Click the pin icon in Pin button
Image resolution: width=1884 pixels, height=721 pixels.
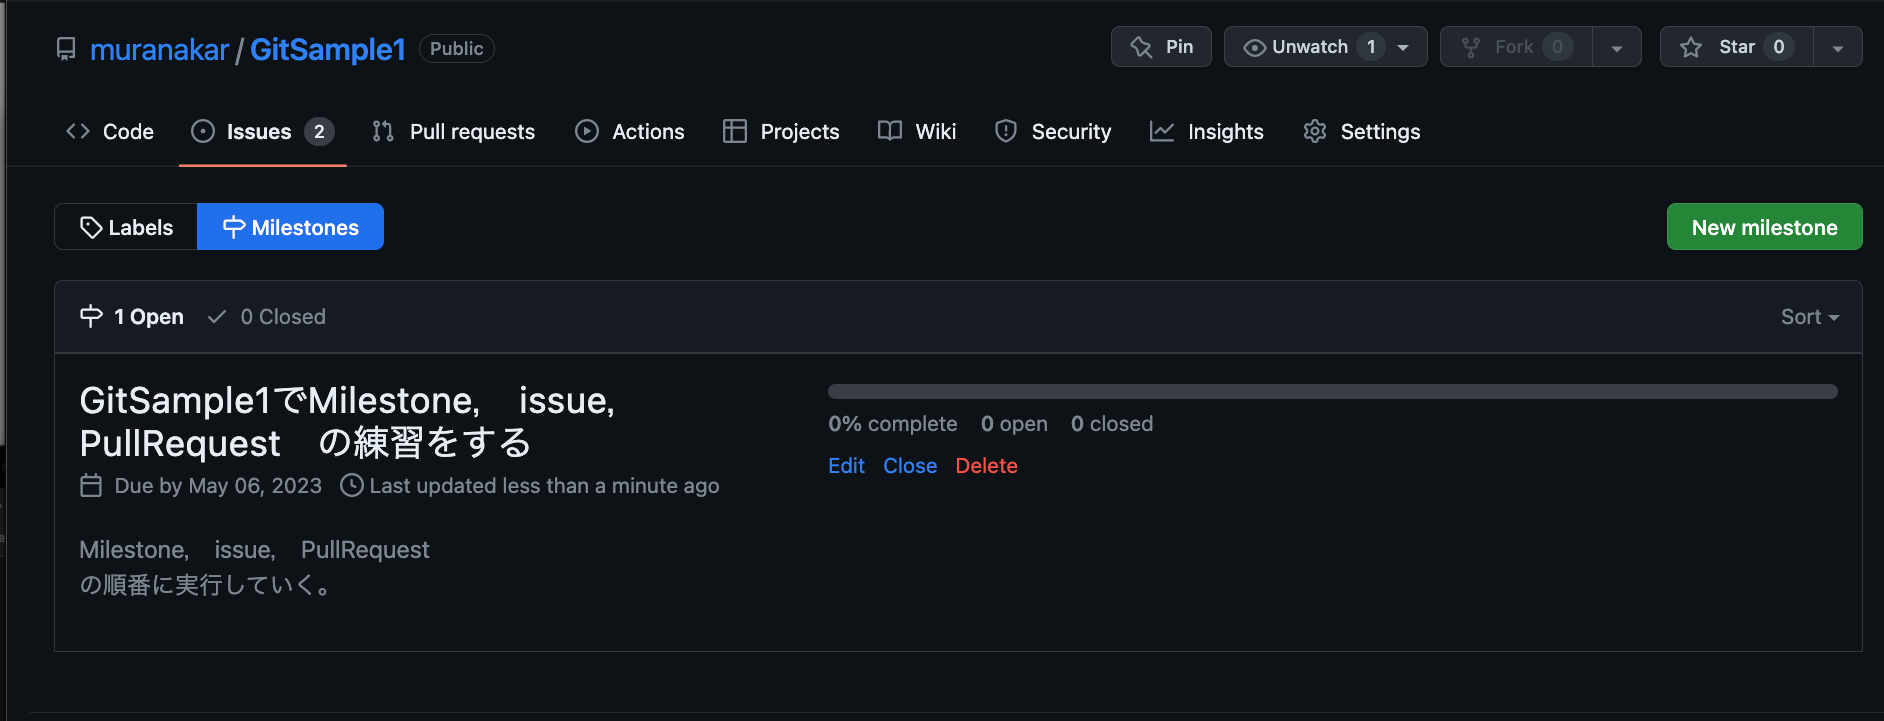point(1141,47)
